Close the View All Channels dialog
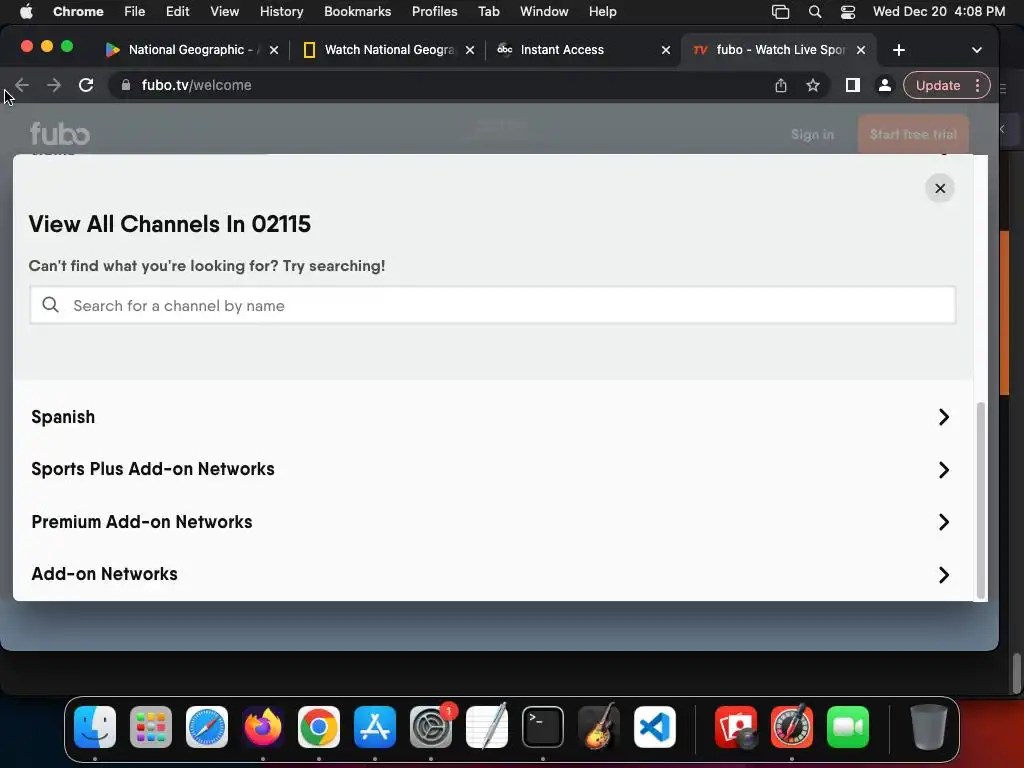Viewport: 1024px width, 768px height. click(x=940, y=188)
